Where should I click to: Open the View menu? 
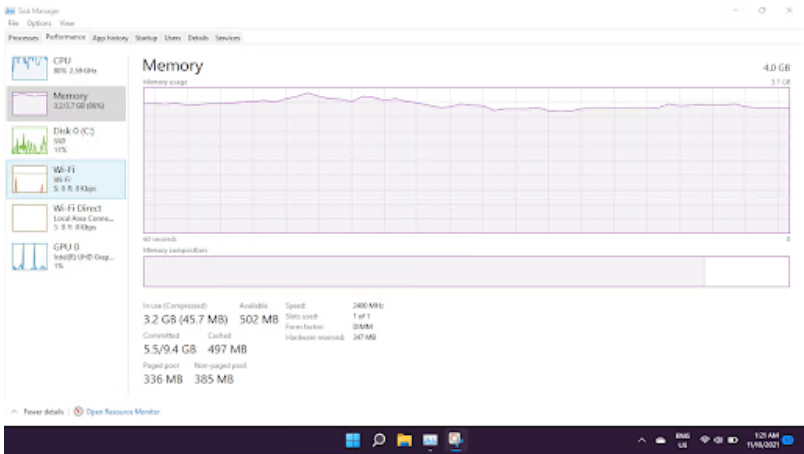67,22
